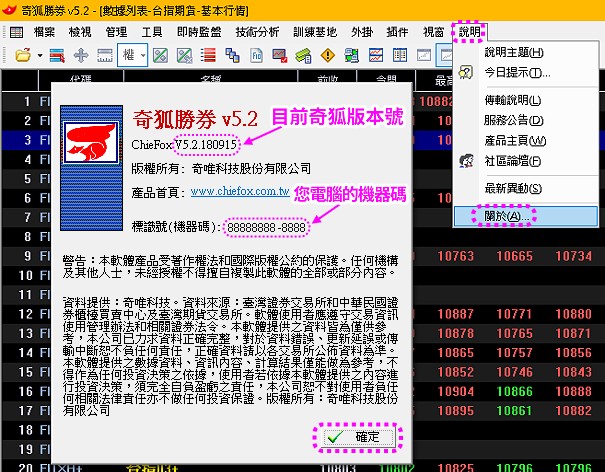The width and height of the screenshot is (605, 472).
Task: Open the 訓練基地 menu
Action: point(315,32)
